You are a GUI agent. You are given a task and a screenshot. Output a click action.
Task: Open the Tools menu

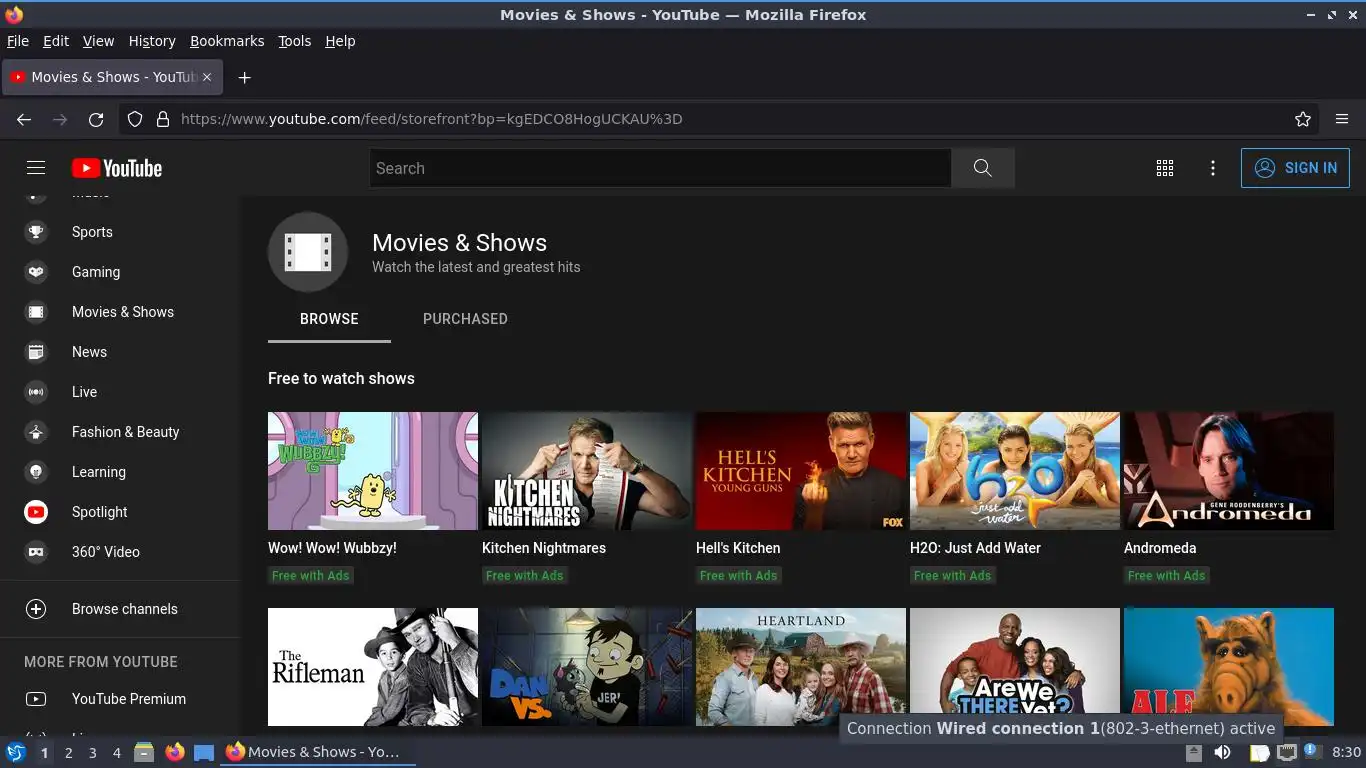tap(295, 41)
